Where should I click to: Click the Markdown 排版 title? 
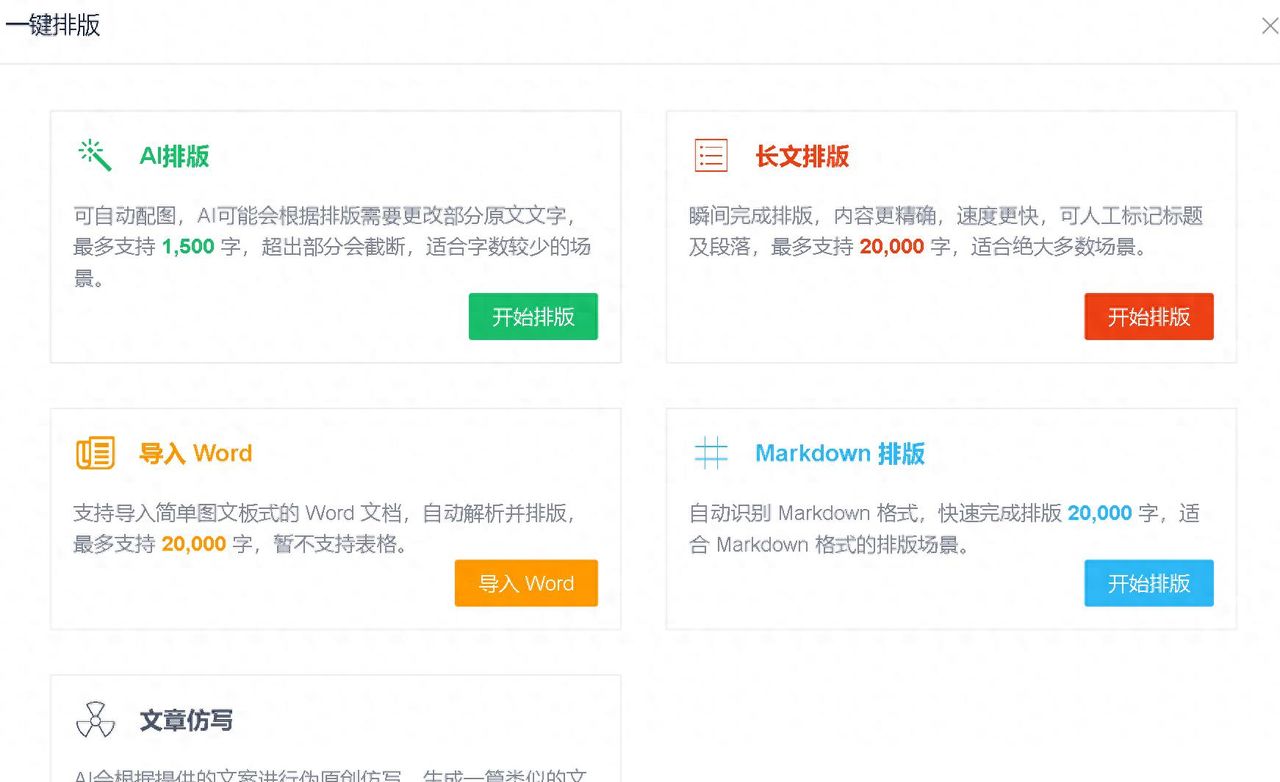840,453
